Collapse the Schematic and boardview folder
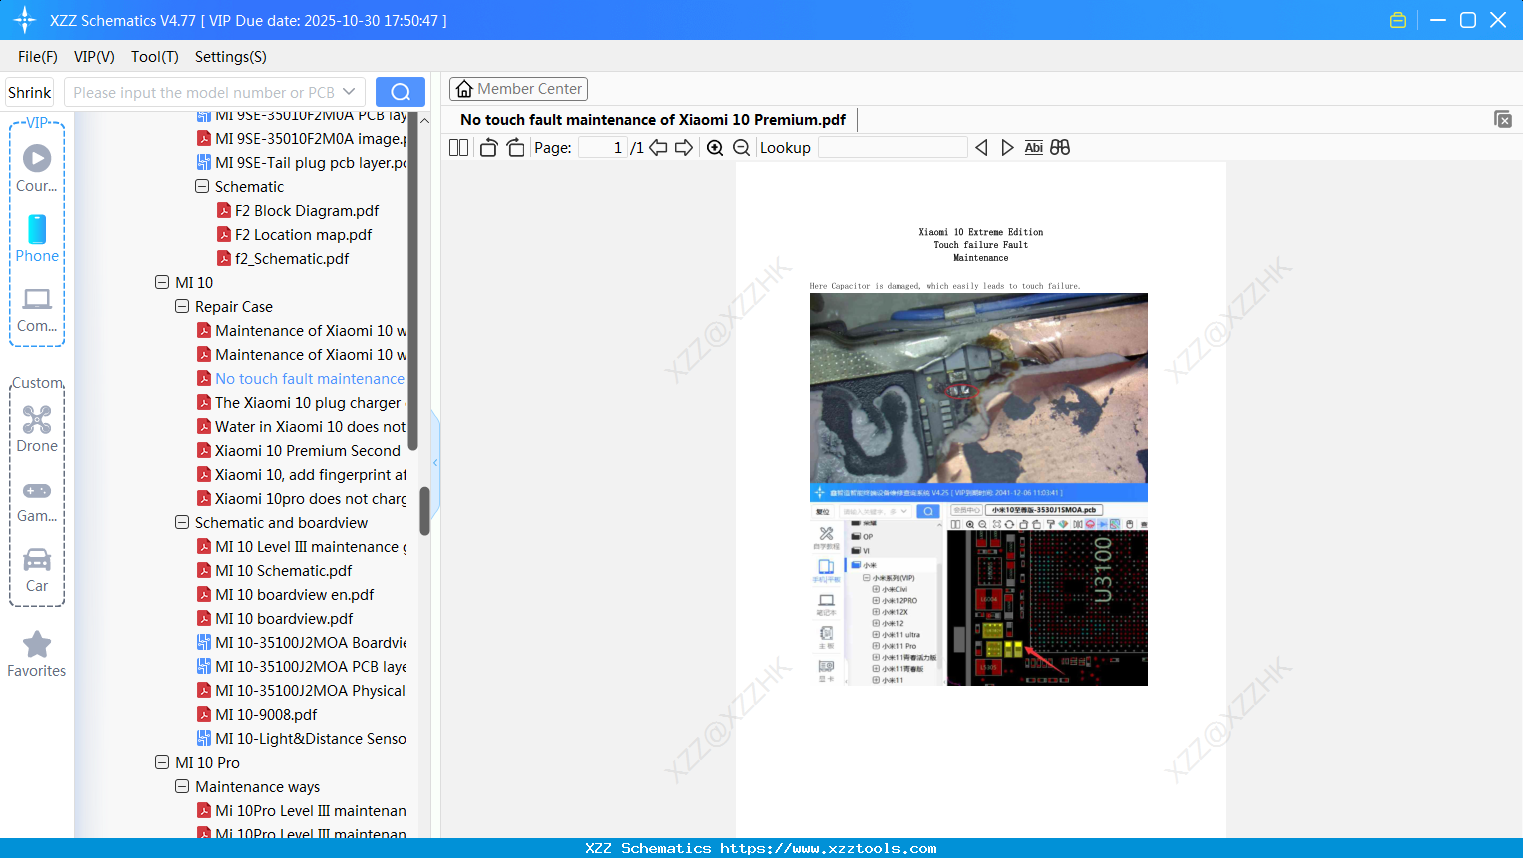This screenshot has height=858, width=1523. [x=182, y=522]
